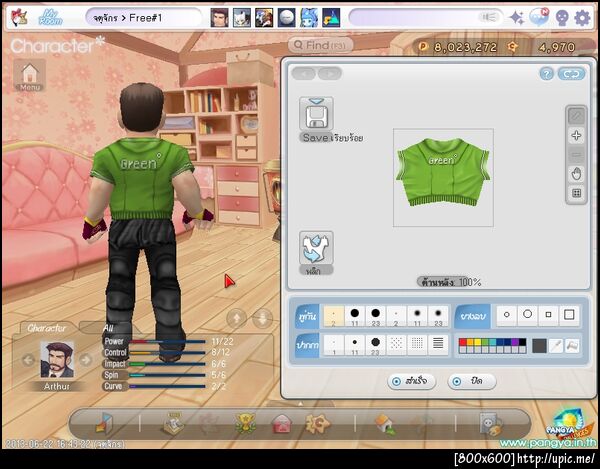The height and width of the screenshot is (469, 600).
Task: Click the exit door icon in bottom bar
Action: (x=104, y=424)
